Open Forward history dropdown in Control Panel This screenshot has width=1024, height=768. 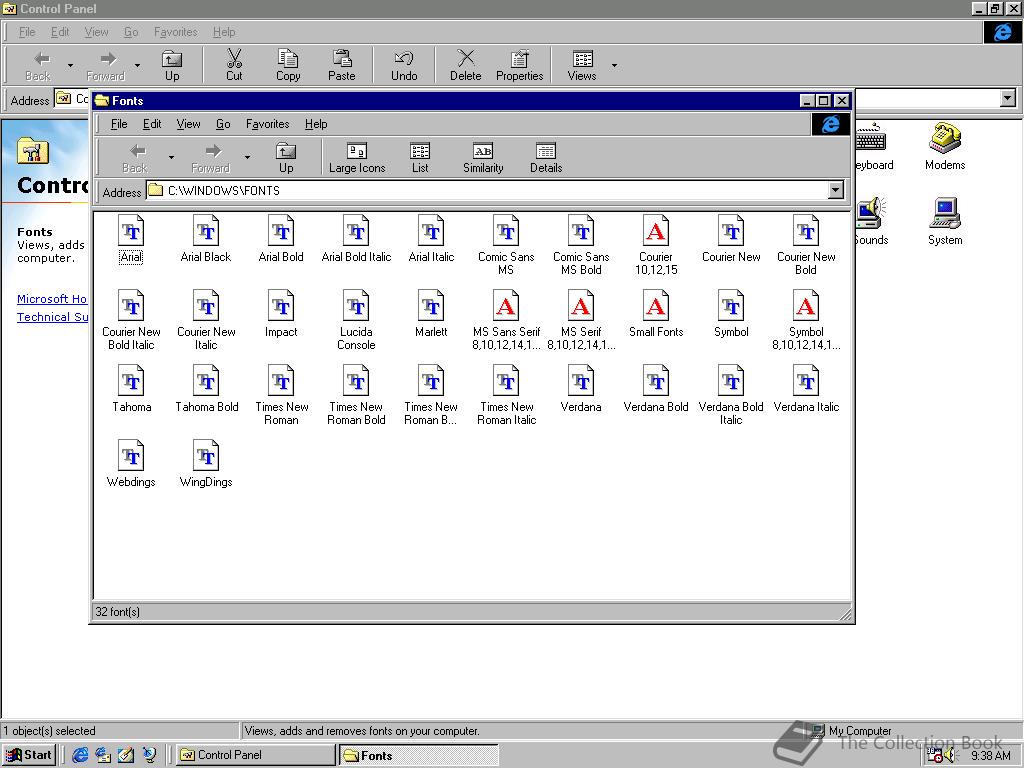137,65
